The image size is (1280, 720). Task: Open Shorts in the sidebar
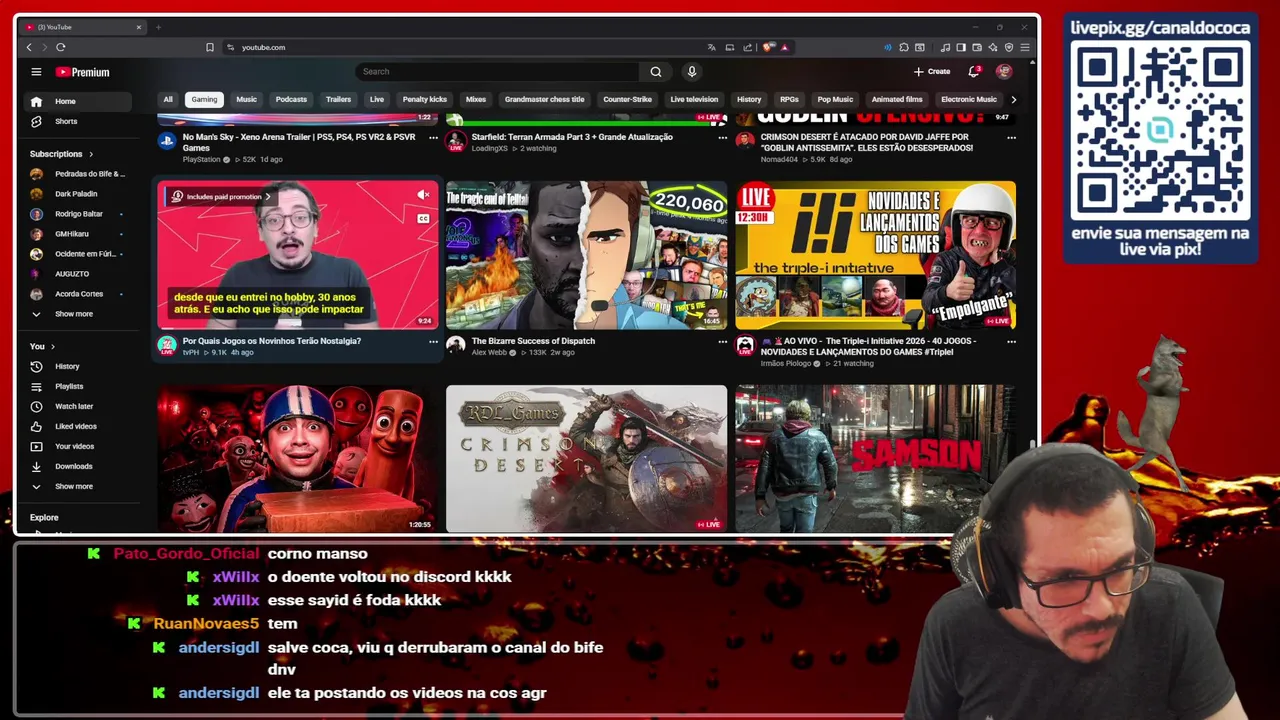(x=78, y=121)
